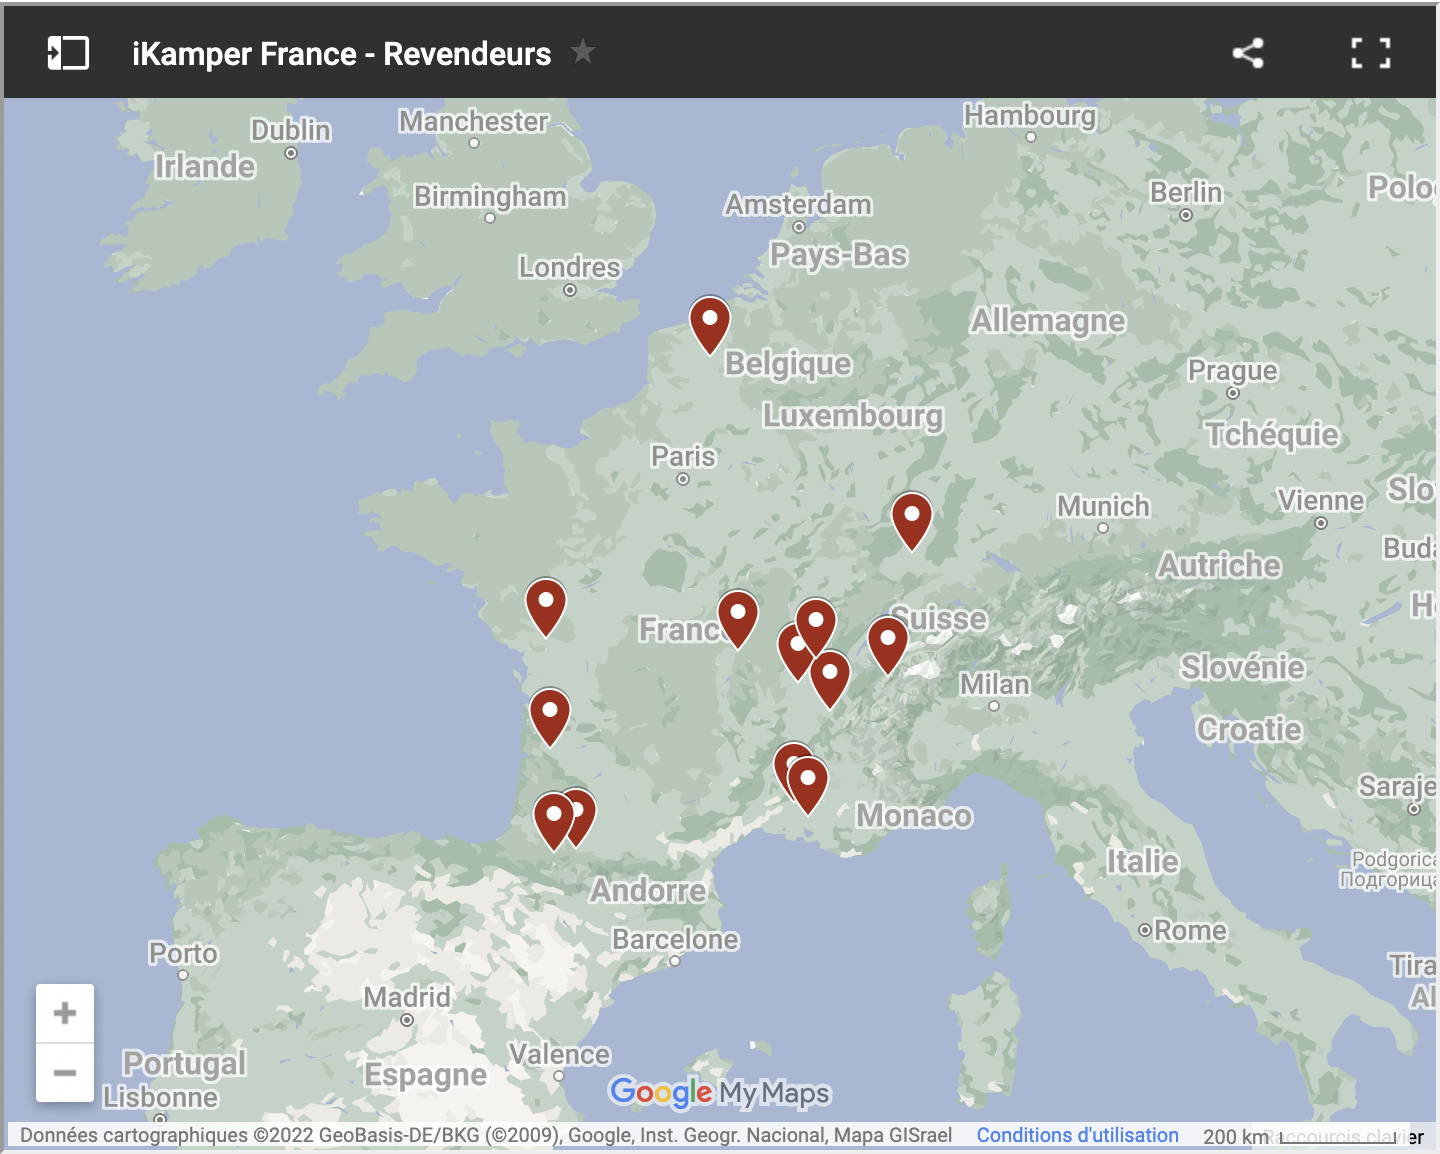Click the Données cartographiques attribution text
The height and width of the screenshot is (1154, 1440).
click(486, 1135)
